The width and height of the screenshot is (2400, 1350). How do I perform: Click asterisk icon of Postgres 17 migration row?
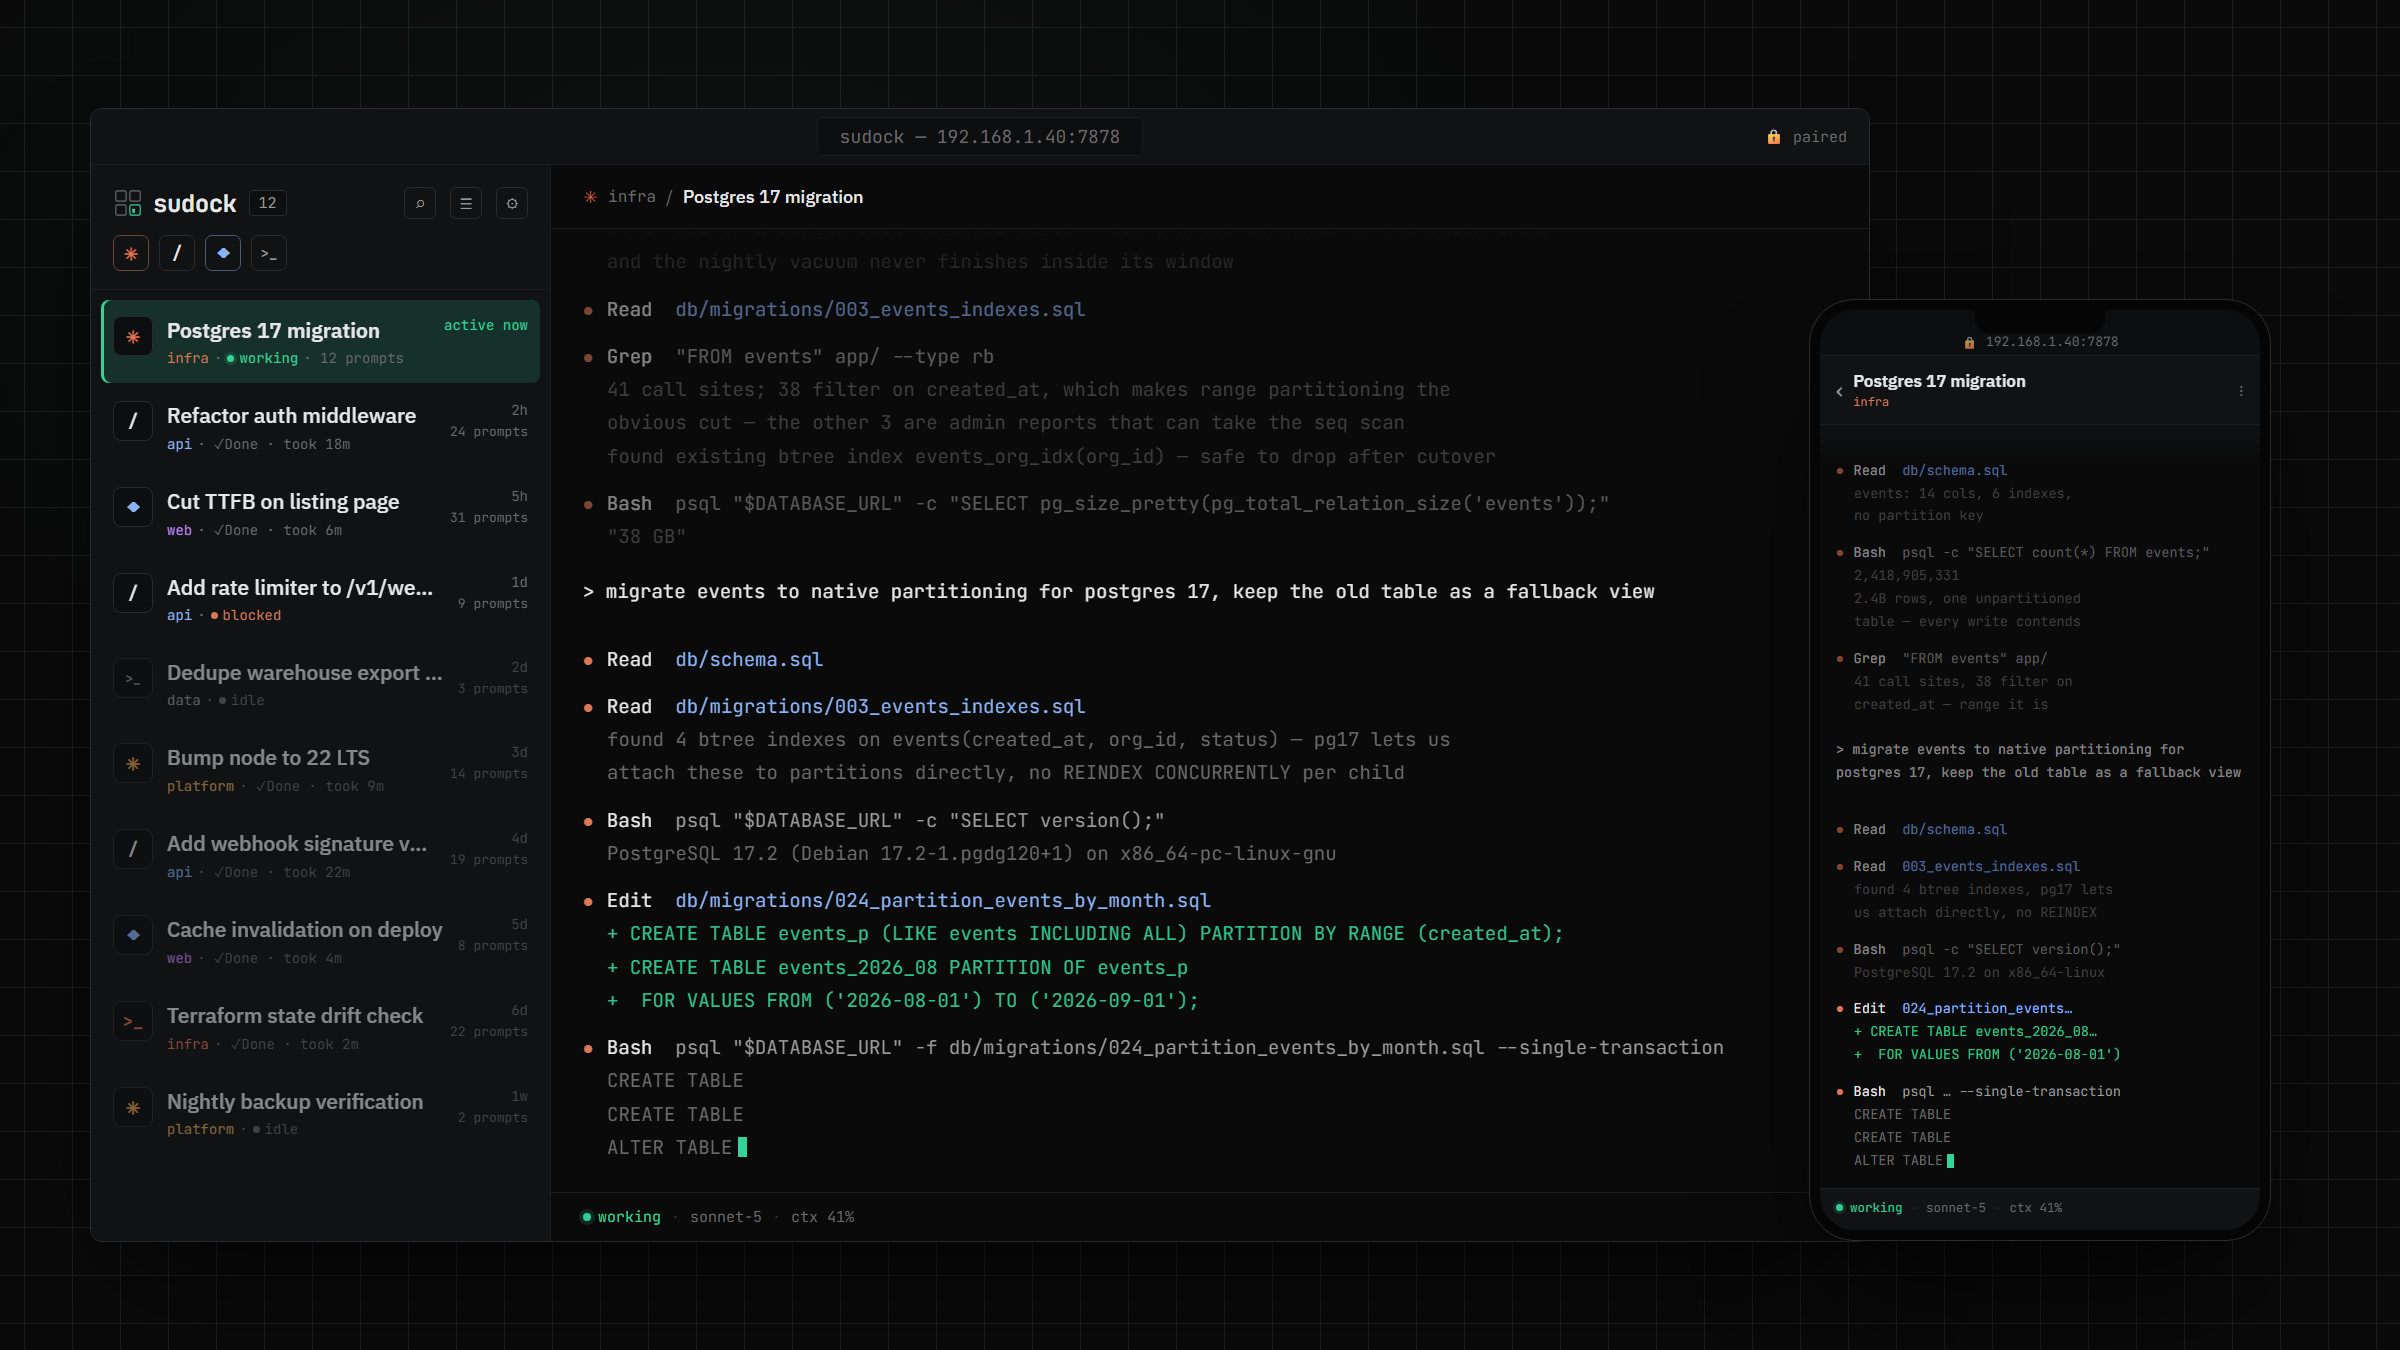pos(133,337)
